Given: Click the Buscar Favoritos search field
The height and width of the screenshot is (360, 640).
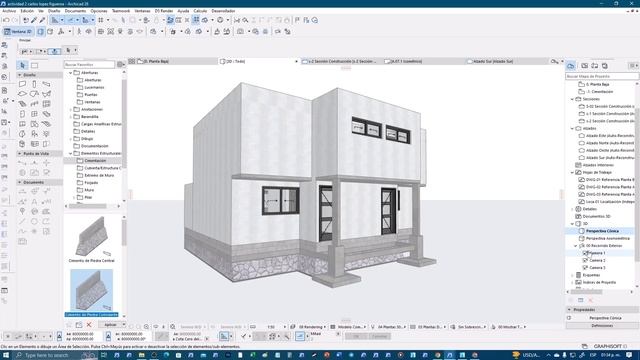Looking at the screenshot, I should click(x=89, y=64).
